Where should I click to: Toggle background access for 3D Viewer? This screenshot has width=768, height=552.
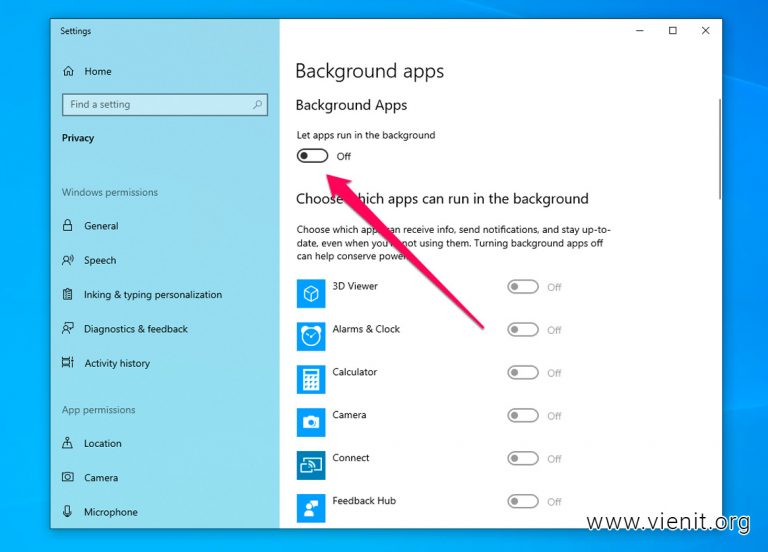(x=522, y=287)
